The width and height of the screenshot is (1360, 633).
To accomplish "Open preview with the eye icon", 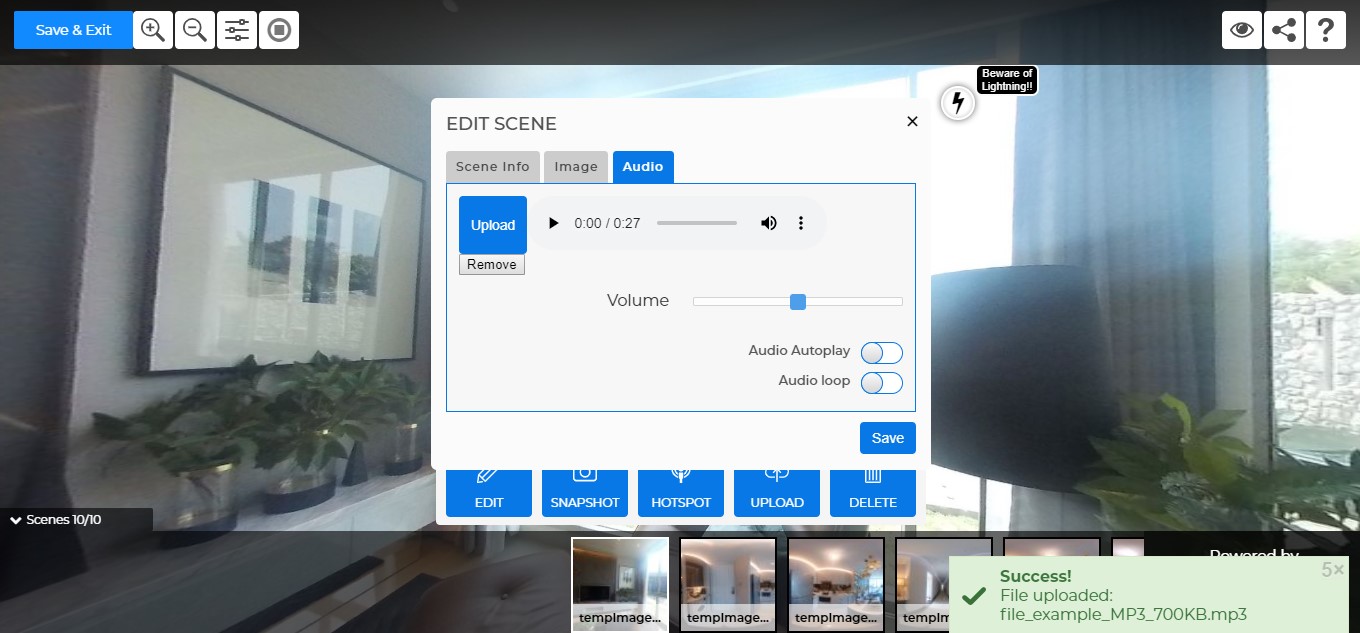I will click(1242, 30).
